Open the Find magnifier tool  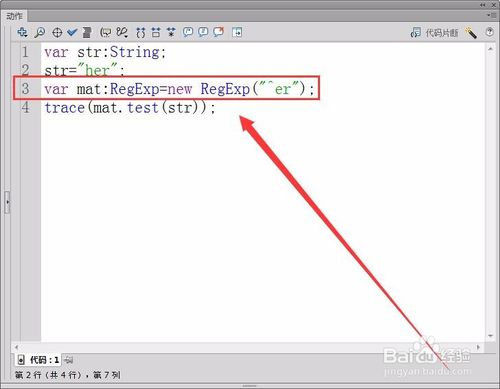coord(40,32)
